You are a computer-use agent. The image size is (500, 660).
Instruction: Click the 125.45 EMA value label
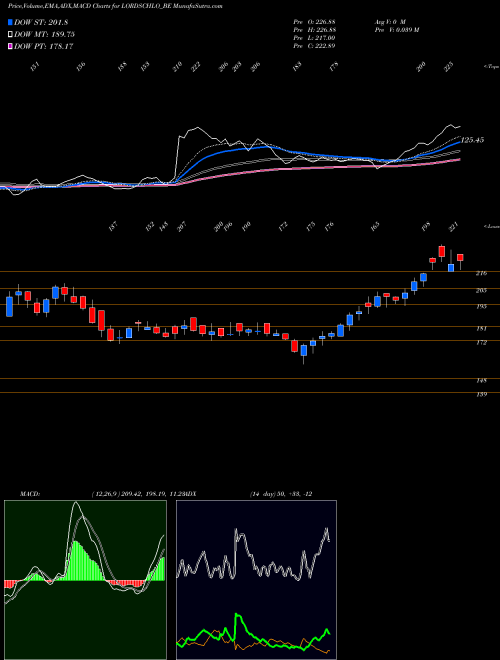pos(472,140)
